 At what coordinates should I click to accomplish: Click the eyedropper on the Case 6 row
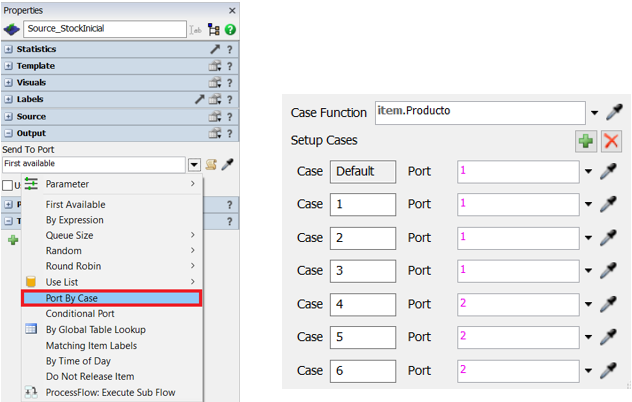coord(607,371)
